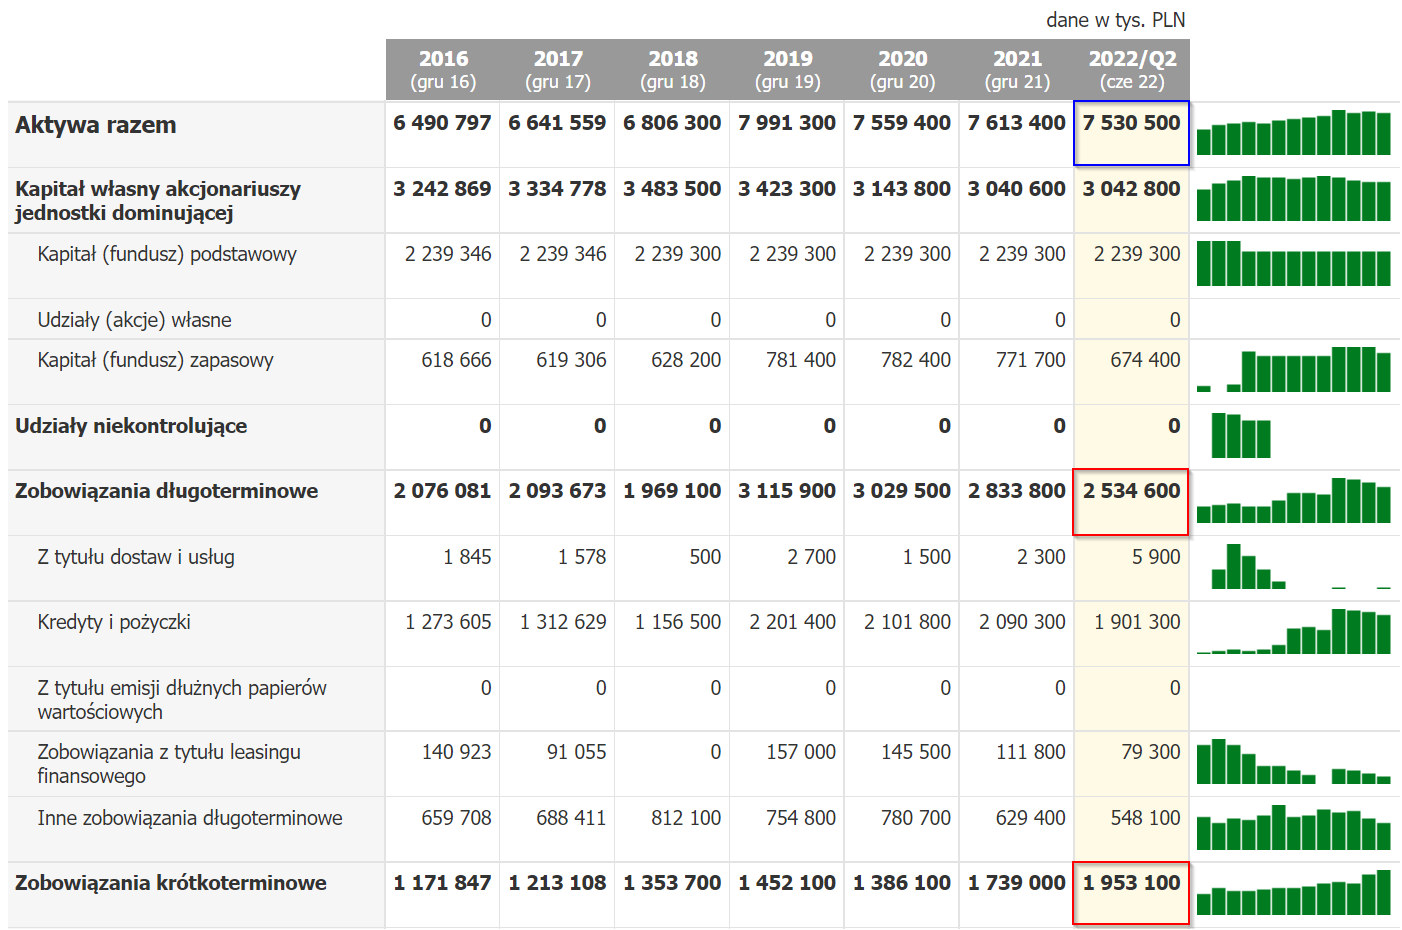This screenshot has width=1402, height=930.
Task: Click the Z tytułu emisji dłużnych papierów label
Action: click(182, 700)
